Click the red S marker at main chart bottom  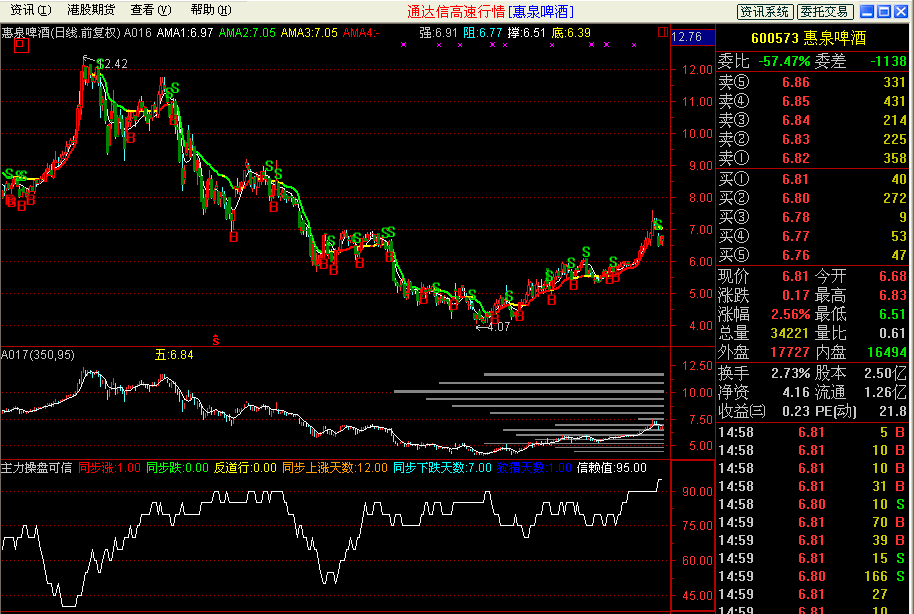pos(216,339)
